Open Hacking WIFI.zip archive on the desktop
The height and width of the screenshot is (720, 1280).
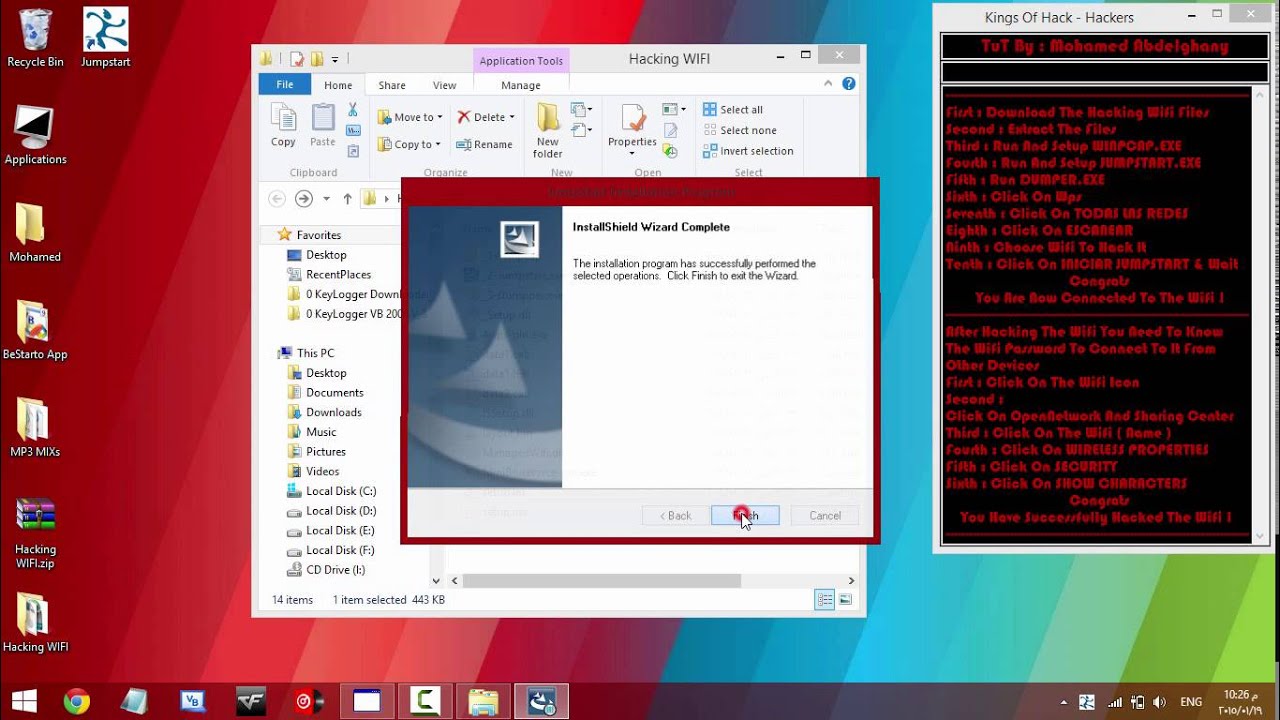[35, 532]
